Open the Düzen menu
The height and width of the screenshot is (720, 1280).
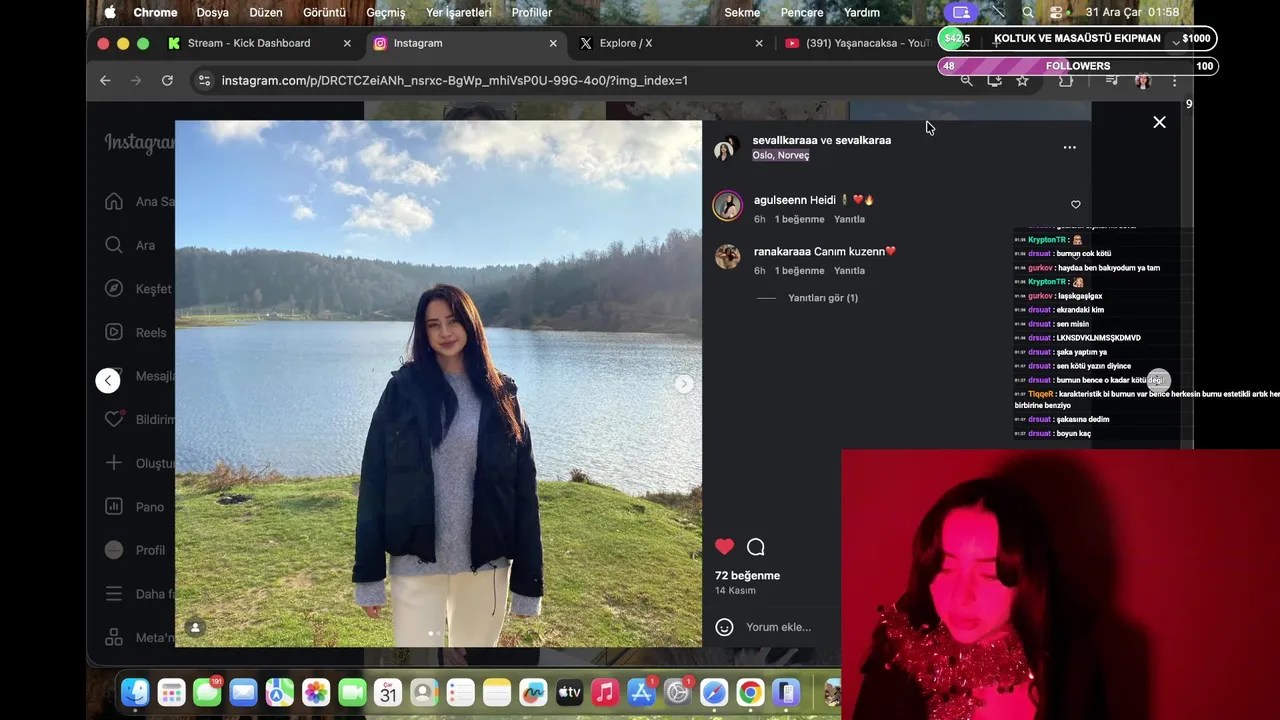click(266, 12)
